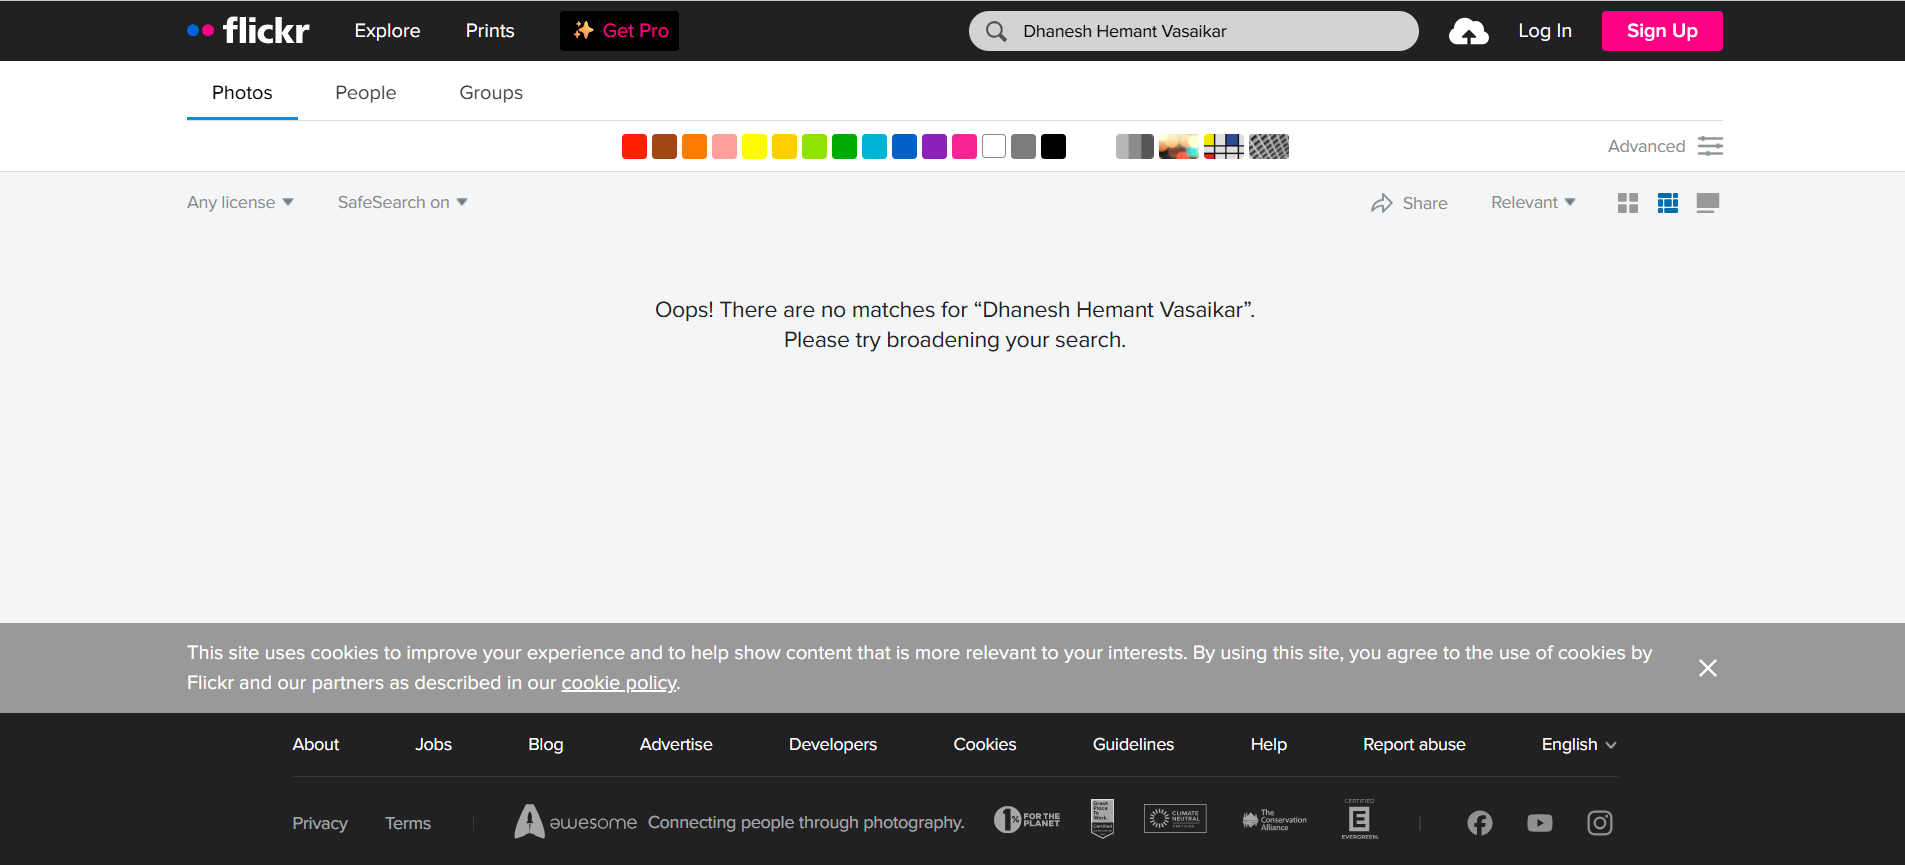This screenshot has height=865, width=1905.
Task: Filter by black and white style
Action: 1135,147
